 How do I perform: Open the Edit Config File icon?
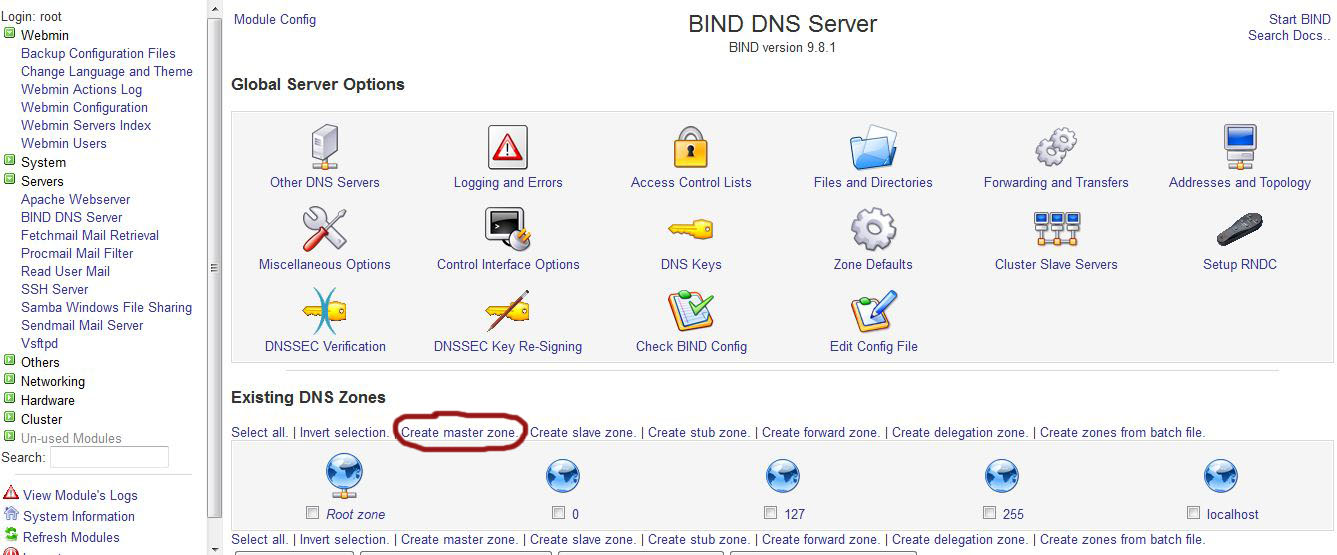pyautogui.click(x=873, y=312)
